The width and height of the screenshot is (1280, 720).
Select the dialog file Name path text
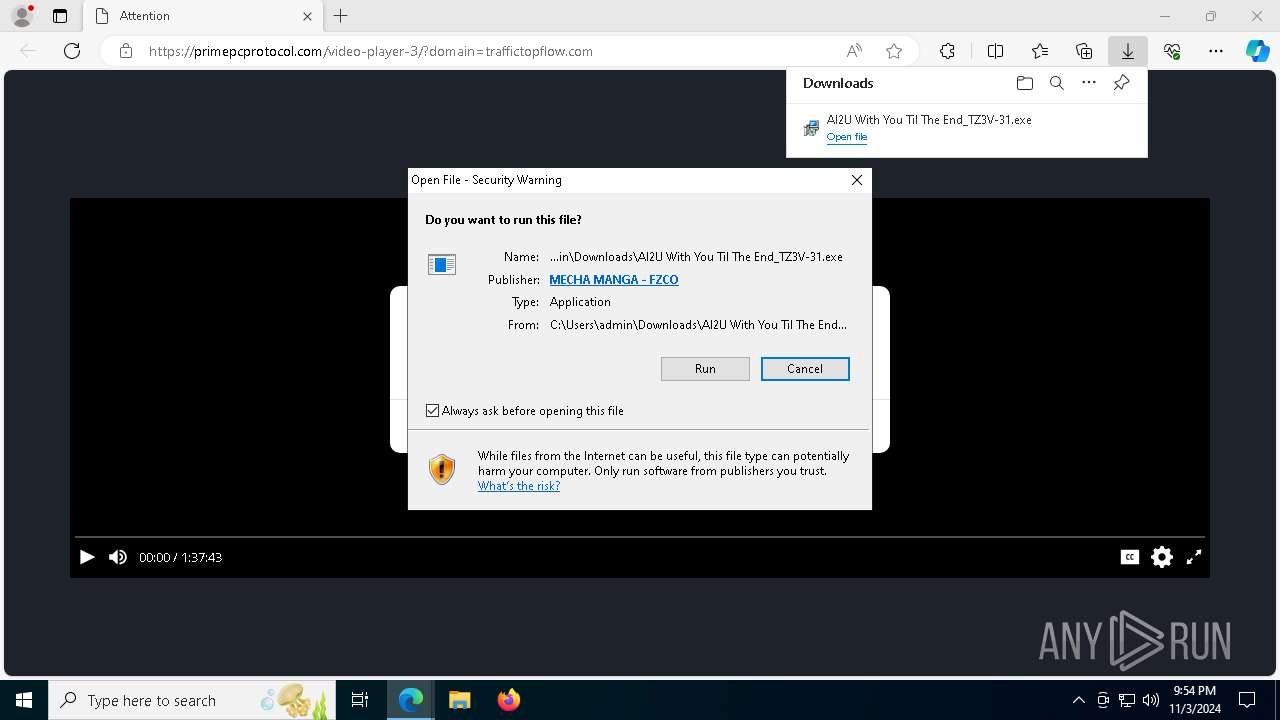point(696,257)
